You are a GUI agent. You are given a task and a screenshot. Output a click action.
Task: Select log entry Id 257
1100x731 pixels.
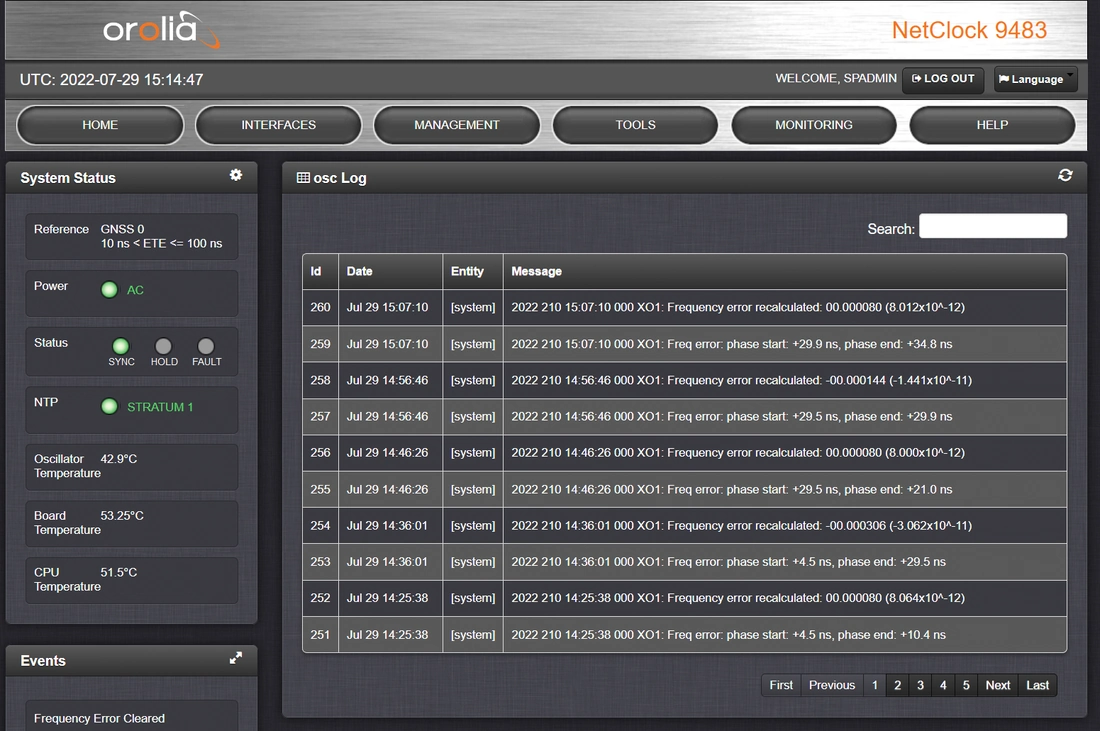point(685,417)
